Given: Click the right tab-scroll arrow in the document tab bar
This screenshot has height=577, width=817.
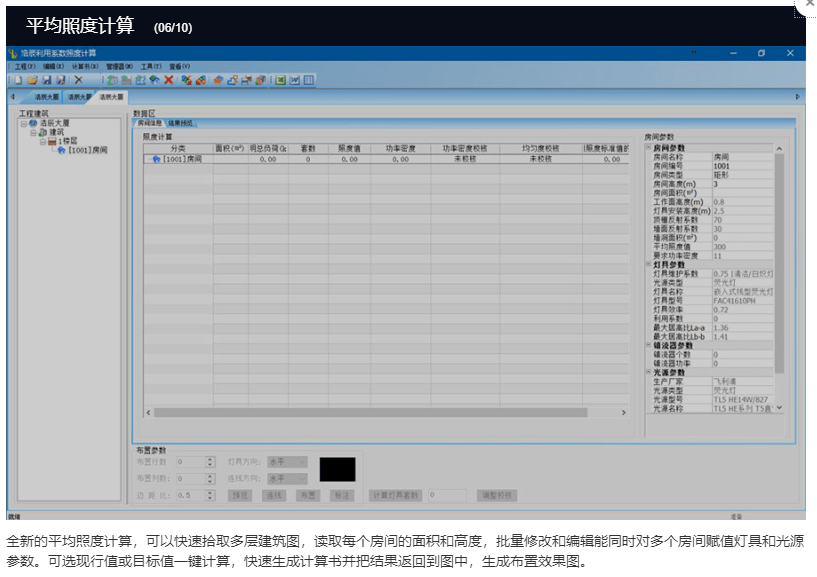Looking at the screenshot, I should coord(797,97).
